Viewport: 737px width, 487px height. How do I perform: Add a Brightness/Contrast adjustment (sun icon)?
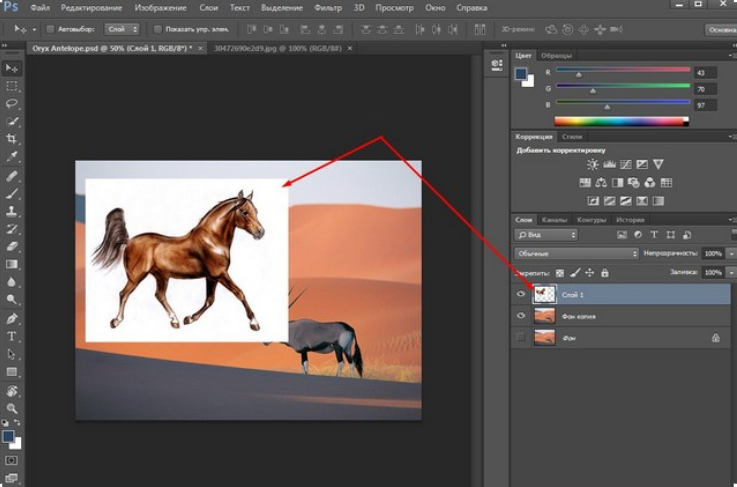(x=592, y=165)
